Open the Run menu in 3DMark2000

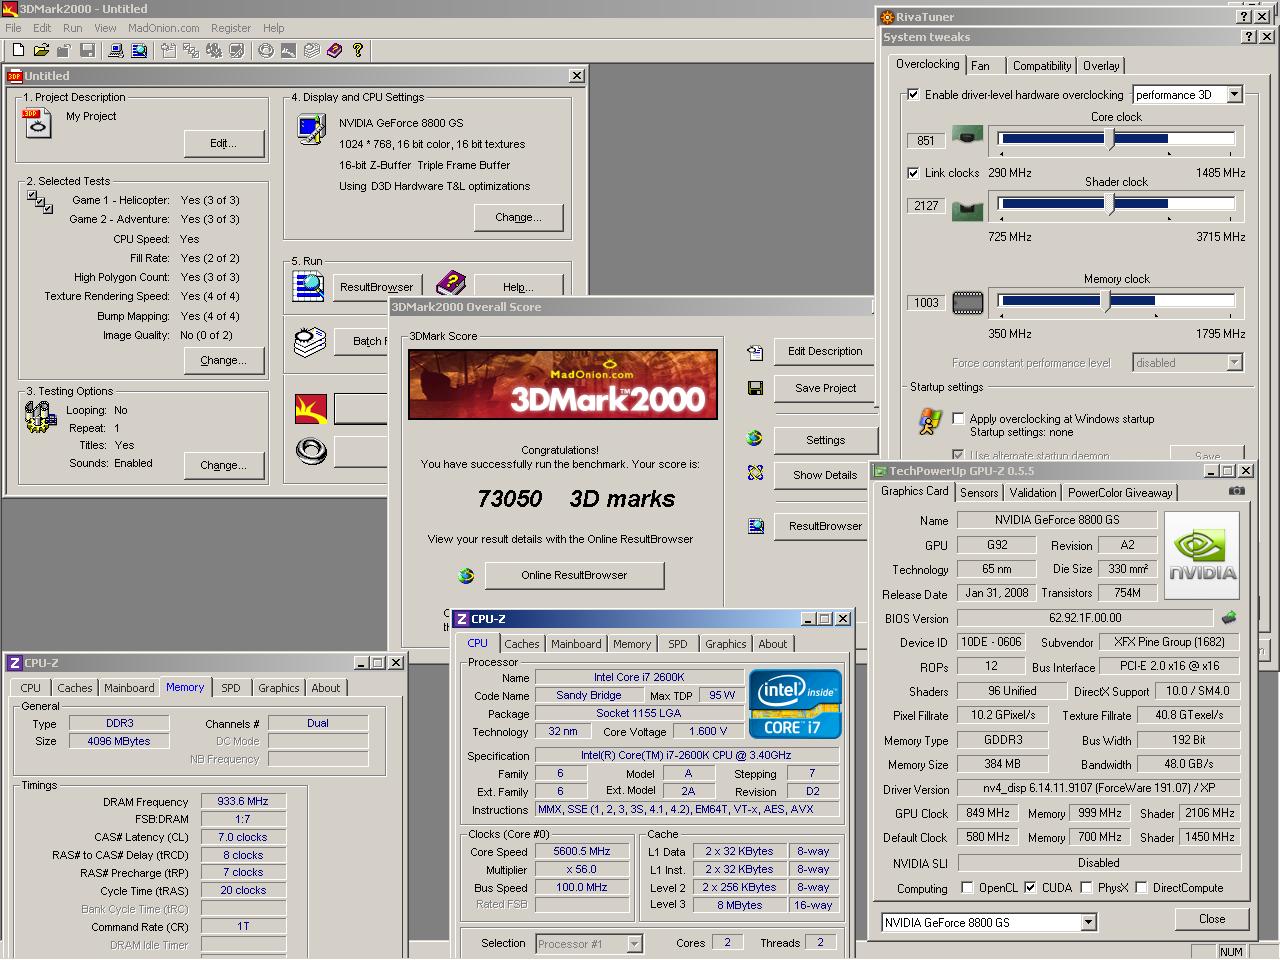(73, 28)
